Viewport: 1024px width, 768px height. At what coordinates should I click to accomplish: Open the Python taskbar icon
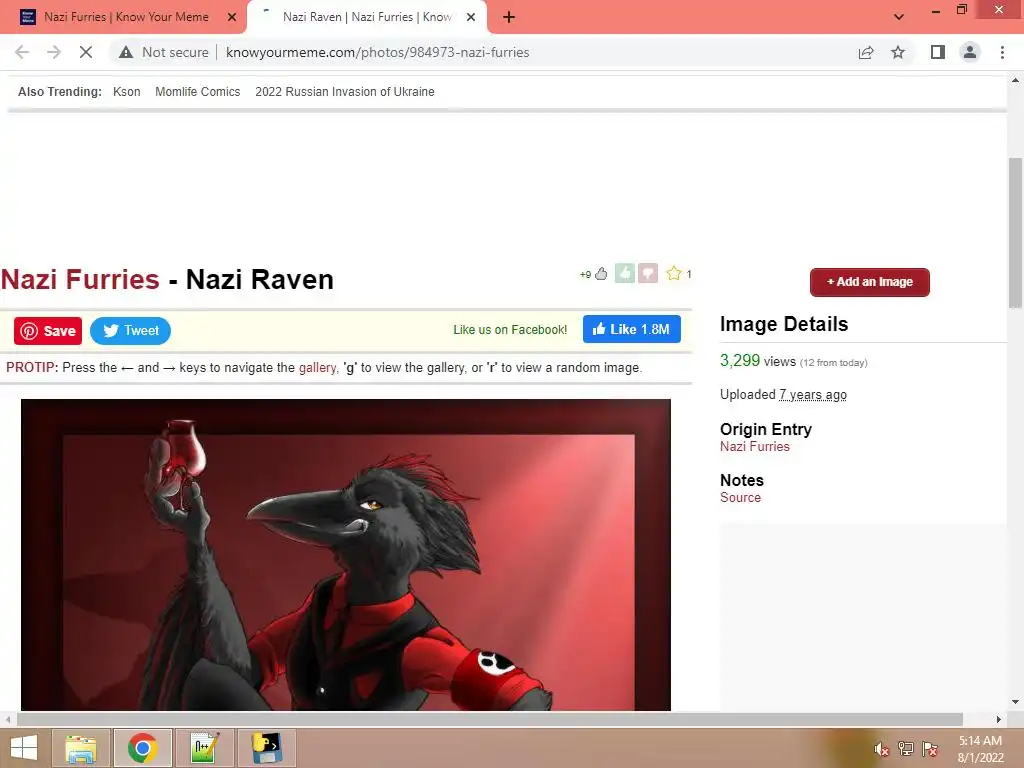tap(267, 748)
